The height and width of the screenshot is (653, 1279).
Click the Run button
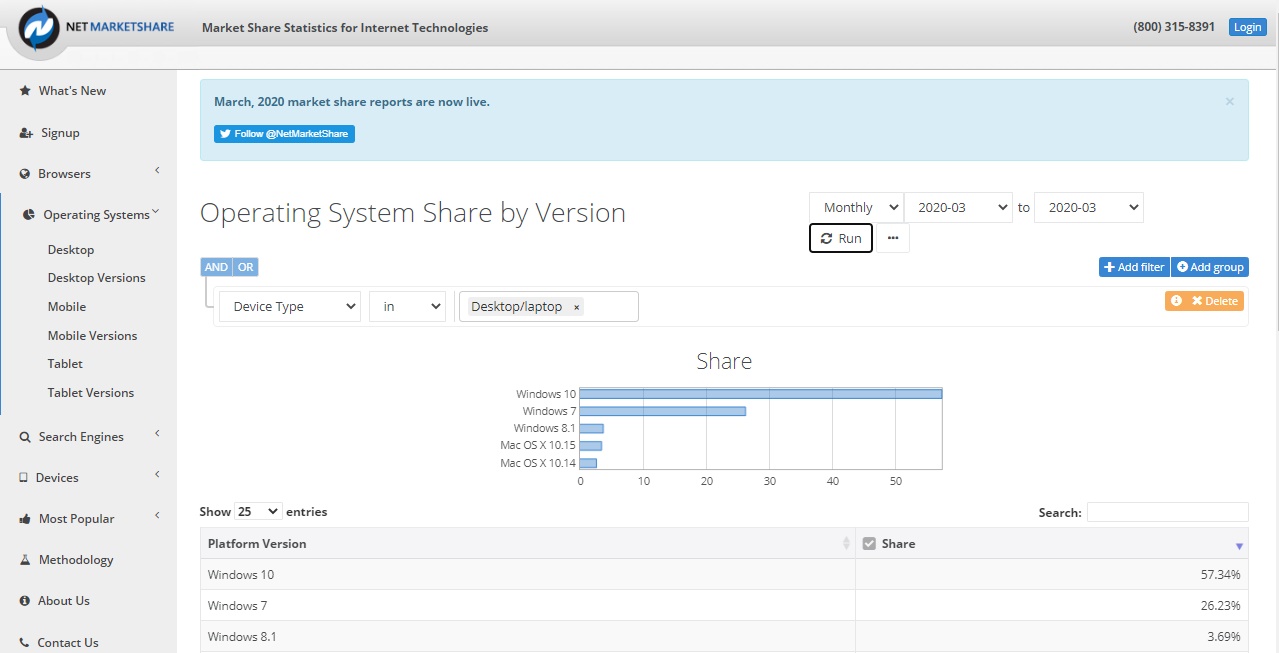(841, 238)
